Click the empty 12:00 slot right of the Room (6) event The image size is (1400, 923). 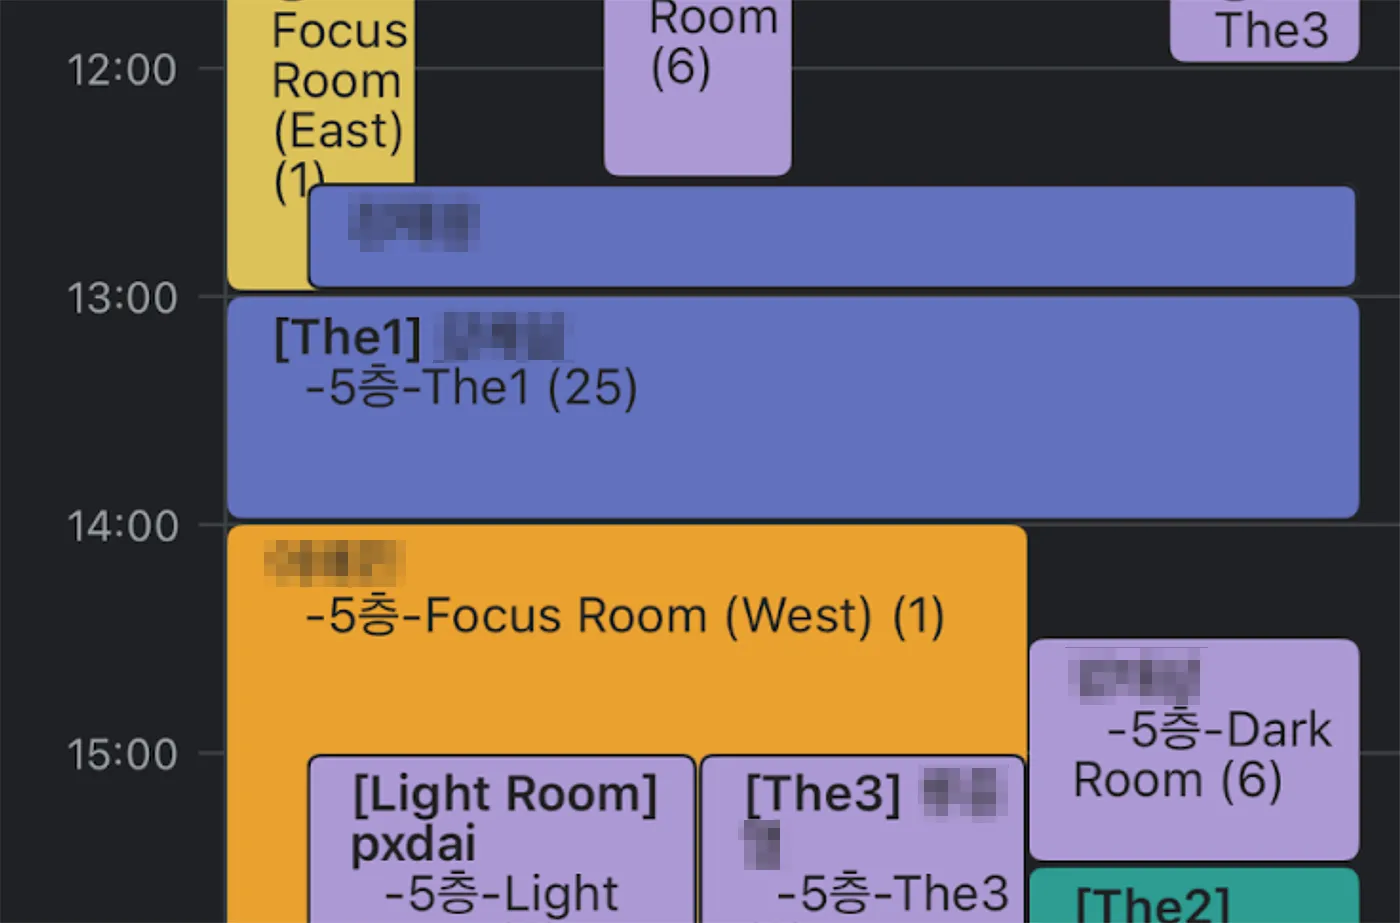pos(980,120)
